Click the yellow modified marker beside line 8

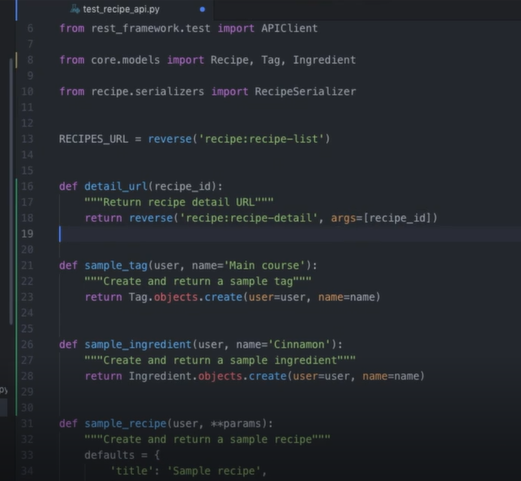16,60
